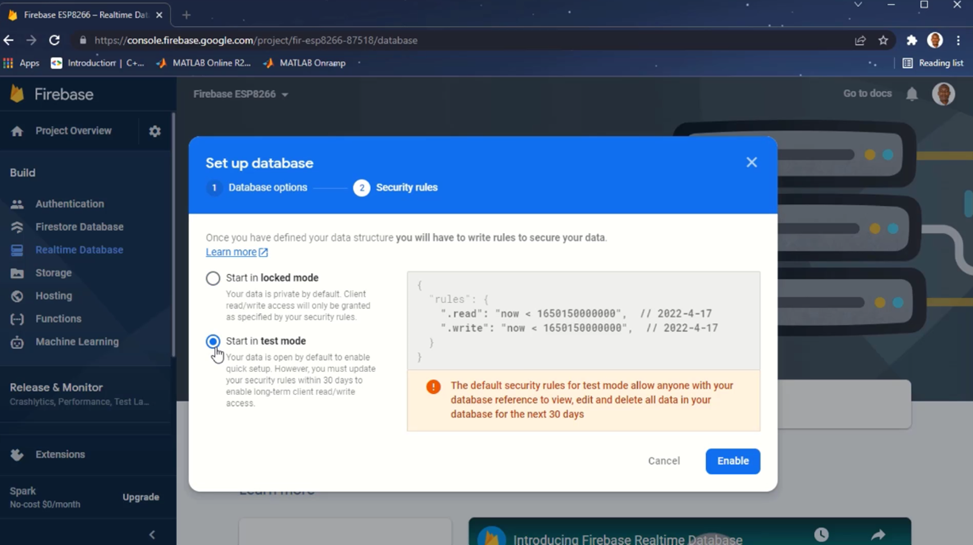Select Start in test mode radio
The image size is (973, 545).
tap(213, 341)
